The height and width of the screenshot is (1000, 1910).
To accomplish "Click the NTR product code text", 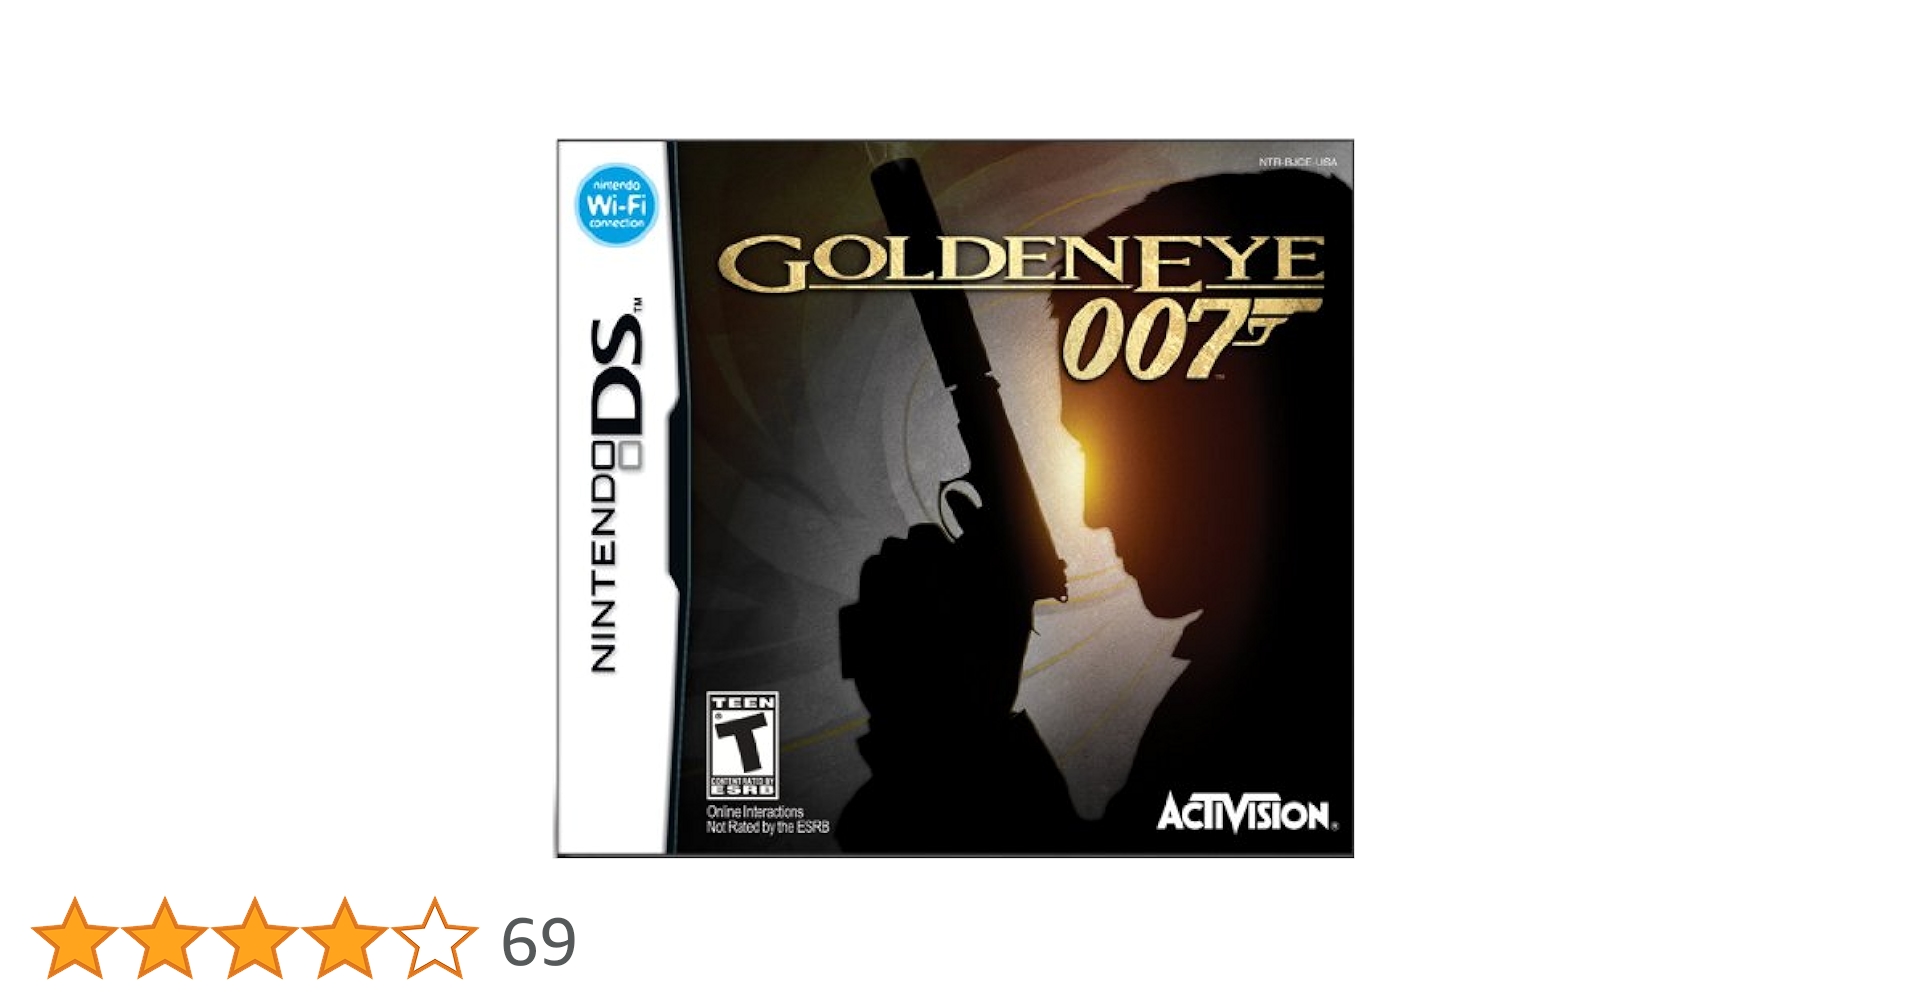I will (x=1297, y=162).
